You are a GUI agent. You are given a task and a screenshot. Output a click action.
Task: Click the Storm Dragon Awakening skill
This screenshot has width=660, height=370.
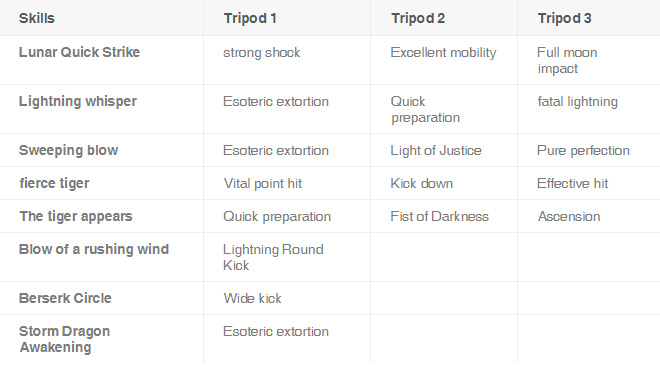point(64,339)
